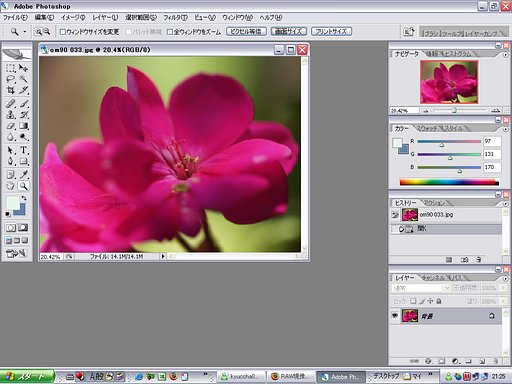This screenshot has width=512, height=384.
Task: Click the プリントサイズ button
Action: [x=331, y=31]
